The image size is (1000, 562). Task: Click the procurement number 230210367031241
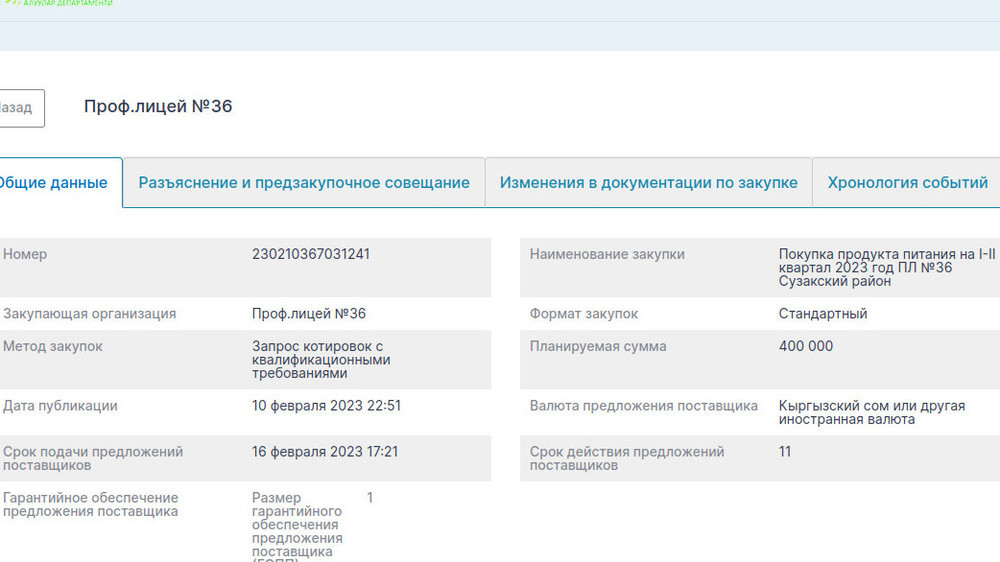point(310,254)
